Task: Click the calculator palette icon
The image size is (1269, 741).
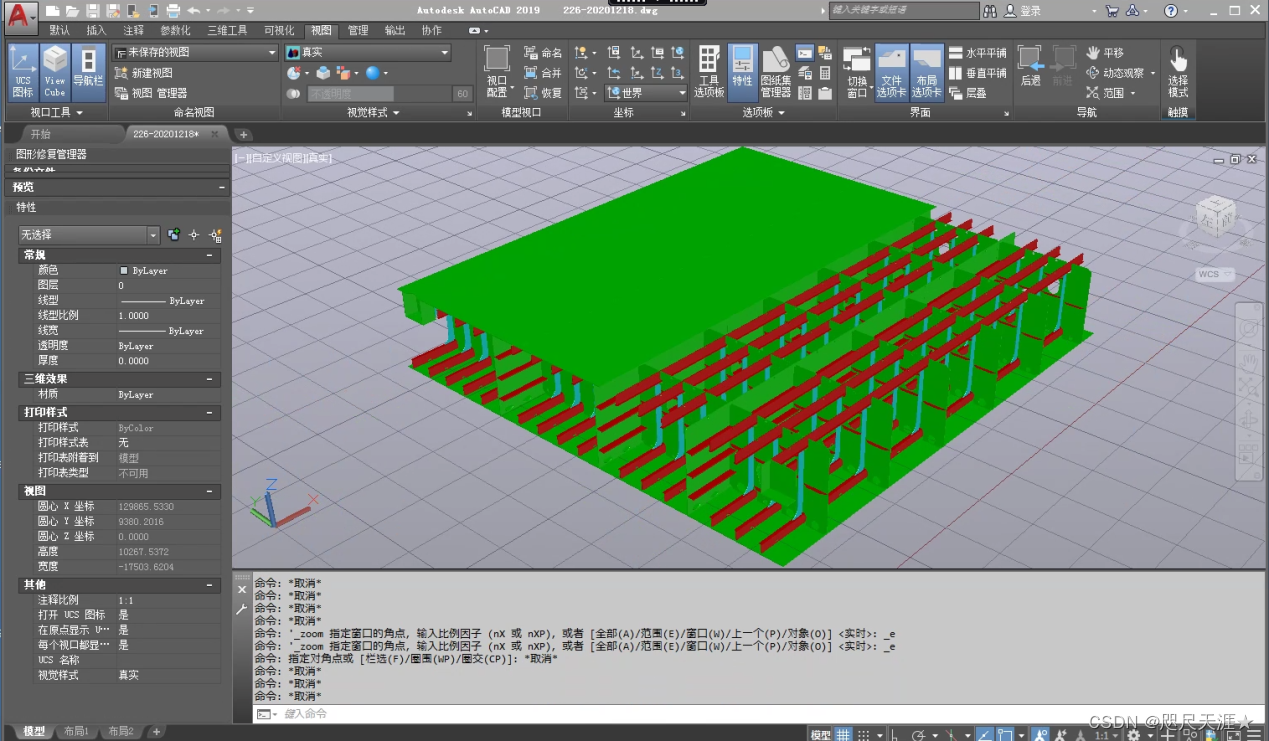Action: click(x=825, y=73)
